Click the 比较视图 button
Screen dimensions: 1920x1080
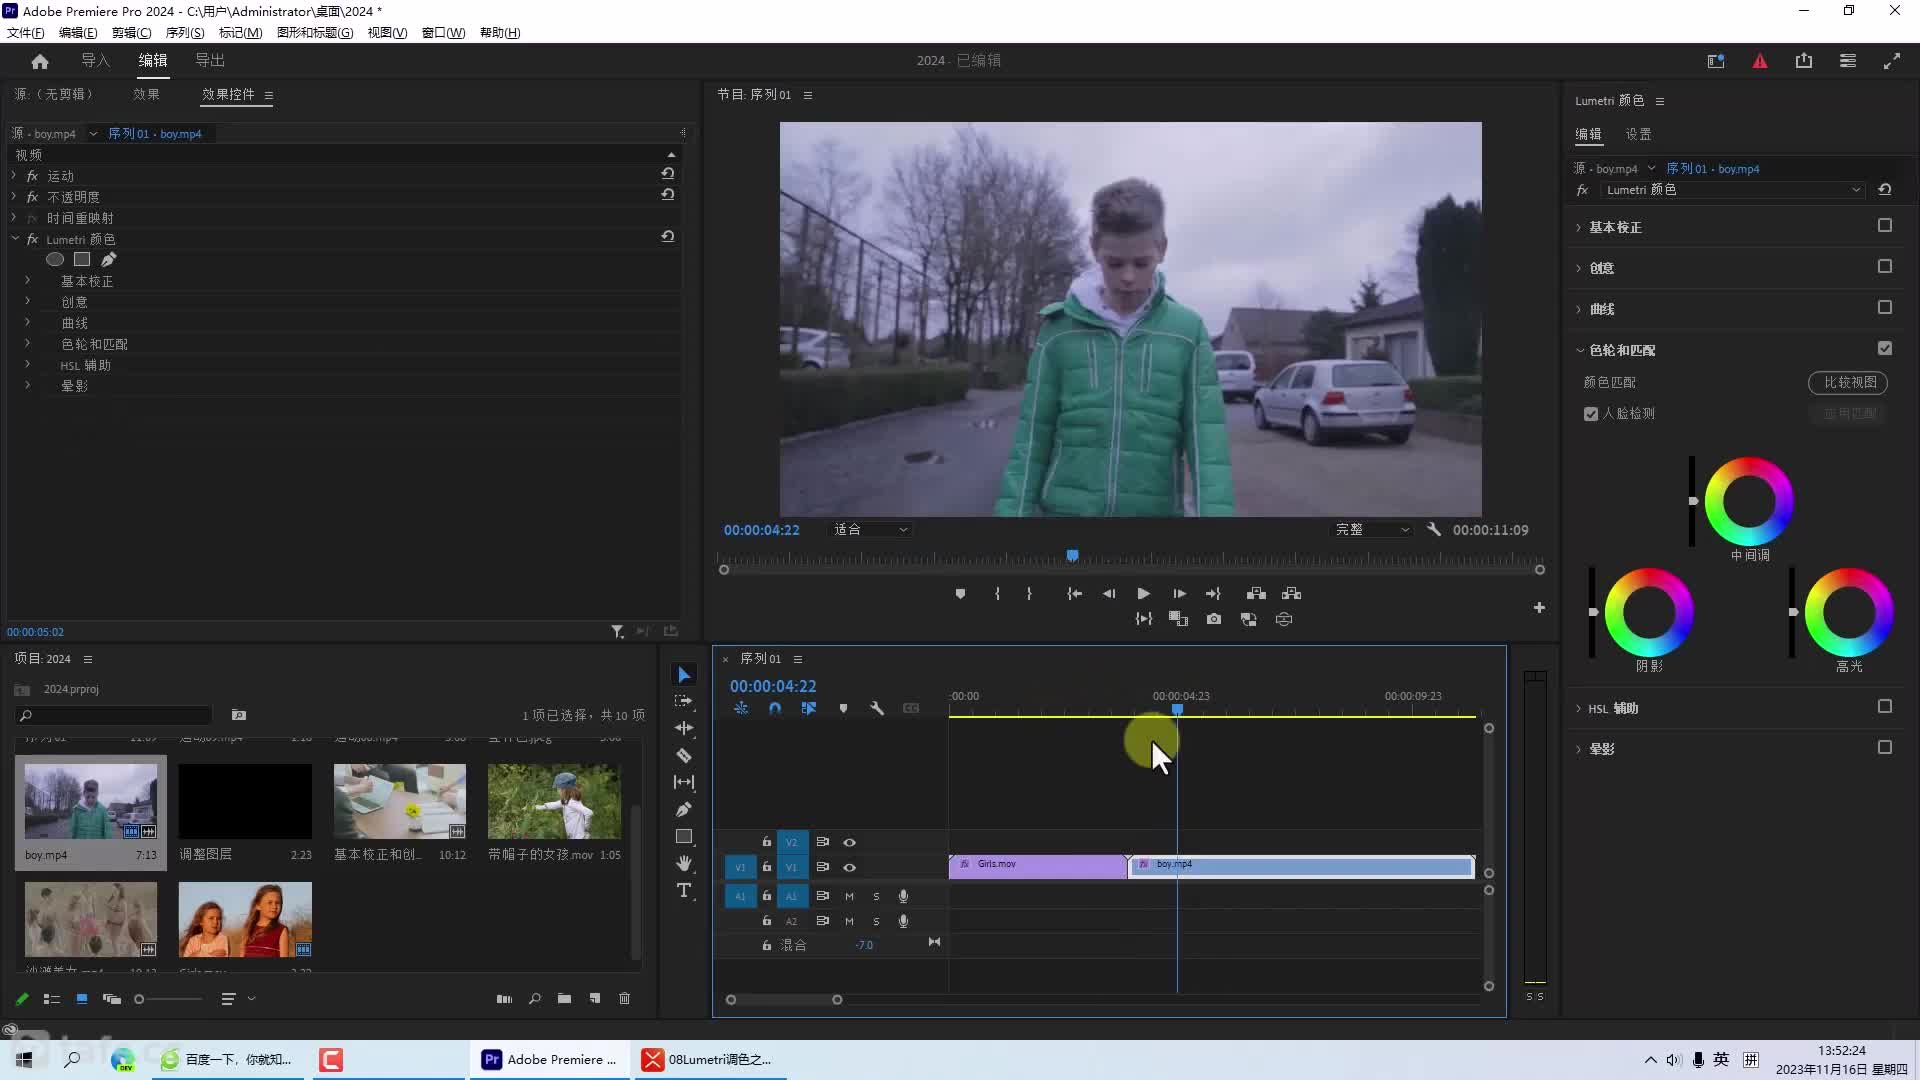tap(1848, 383)
